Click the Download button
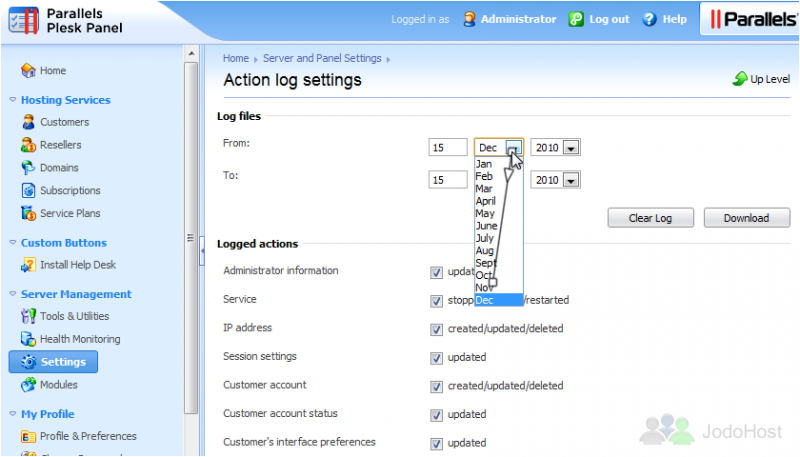The image size is (800, 457). point(746,218)
